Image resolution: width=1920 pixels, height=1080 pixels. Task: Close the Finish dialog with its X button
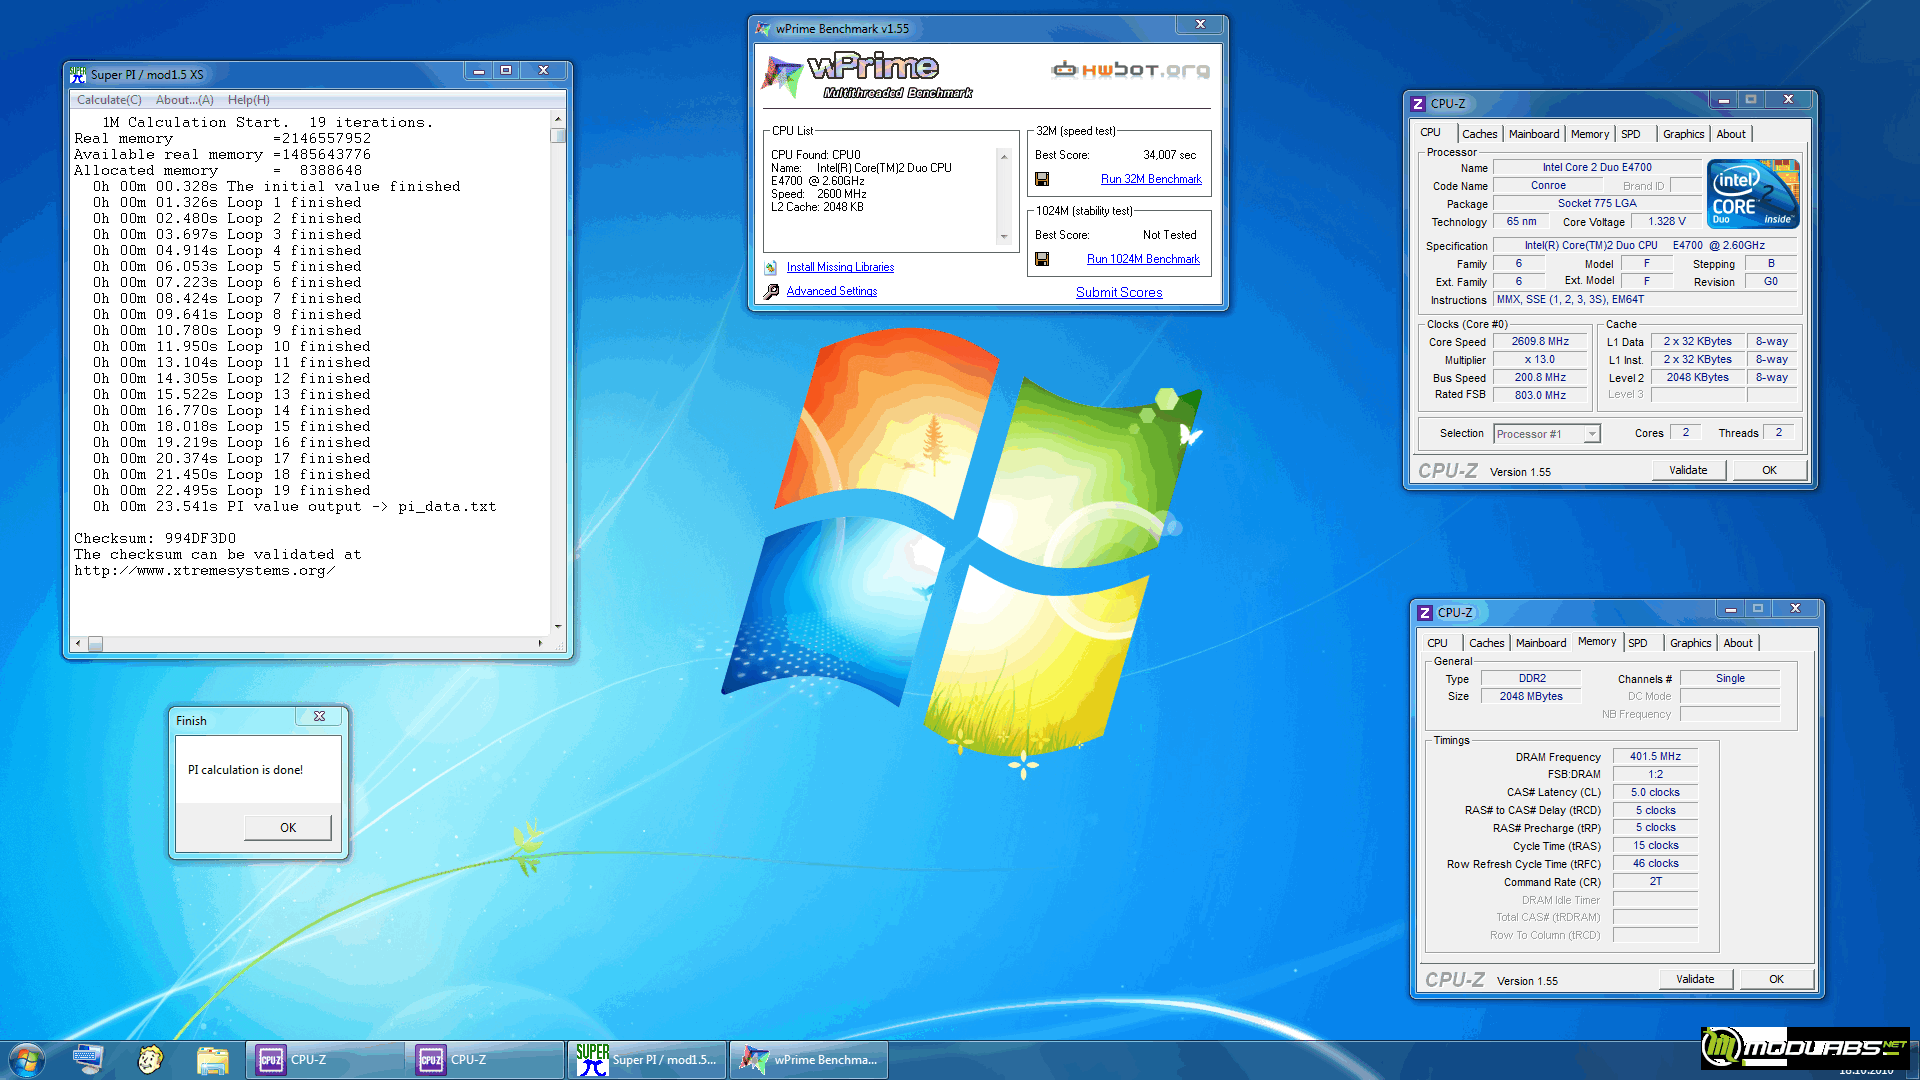[x=319, y=716]
